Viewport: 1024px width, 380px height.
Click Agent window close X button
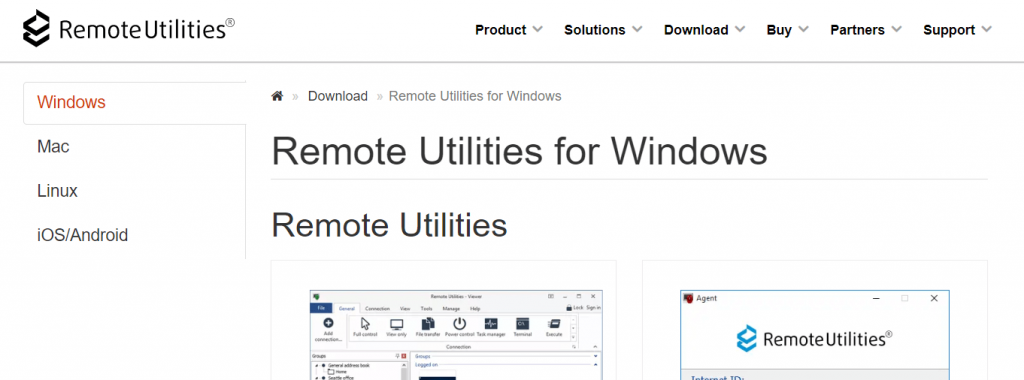(935, 298)
